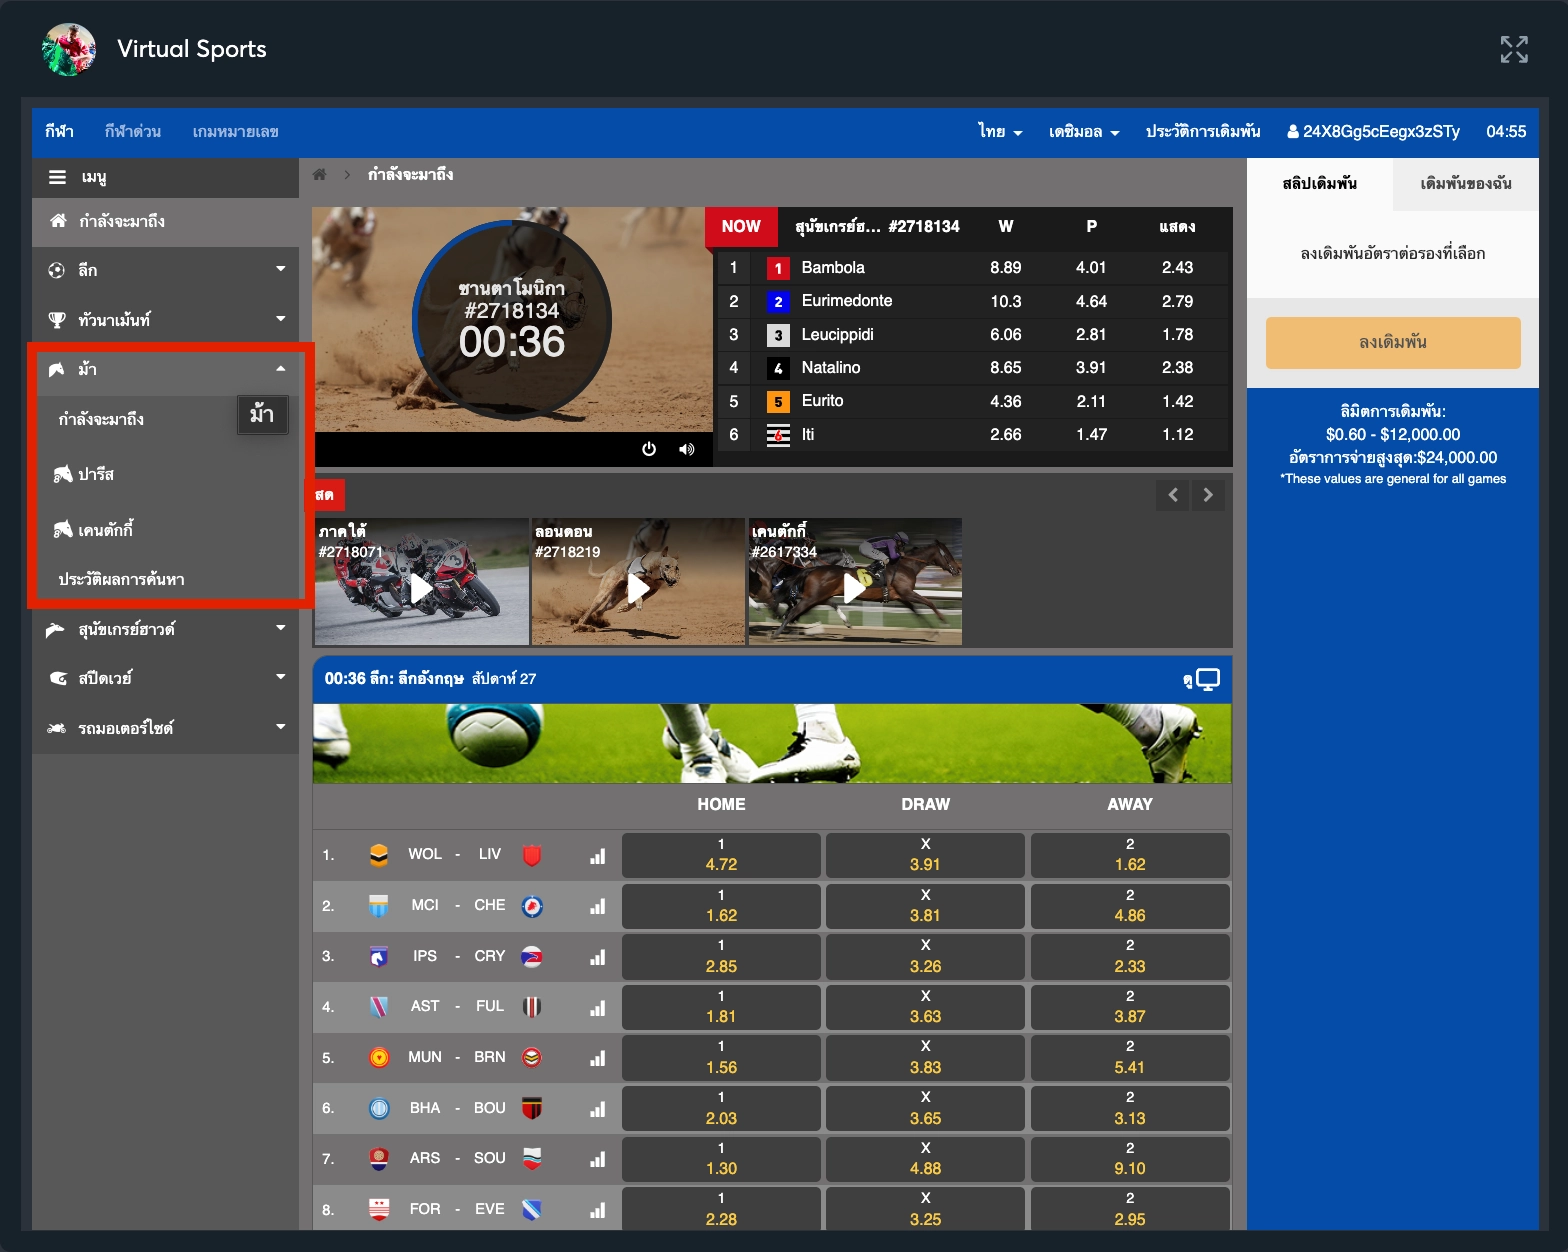This screenshot has height=1252, width=1568.
Task: Open the watch live monitor icon
Action: pos(1206,679)
